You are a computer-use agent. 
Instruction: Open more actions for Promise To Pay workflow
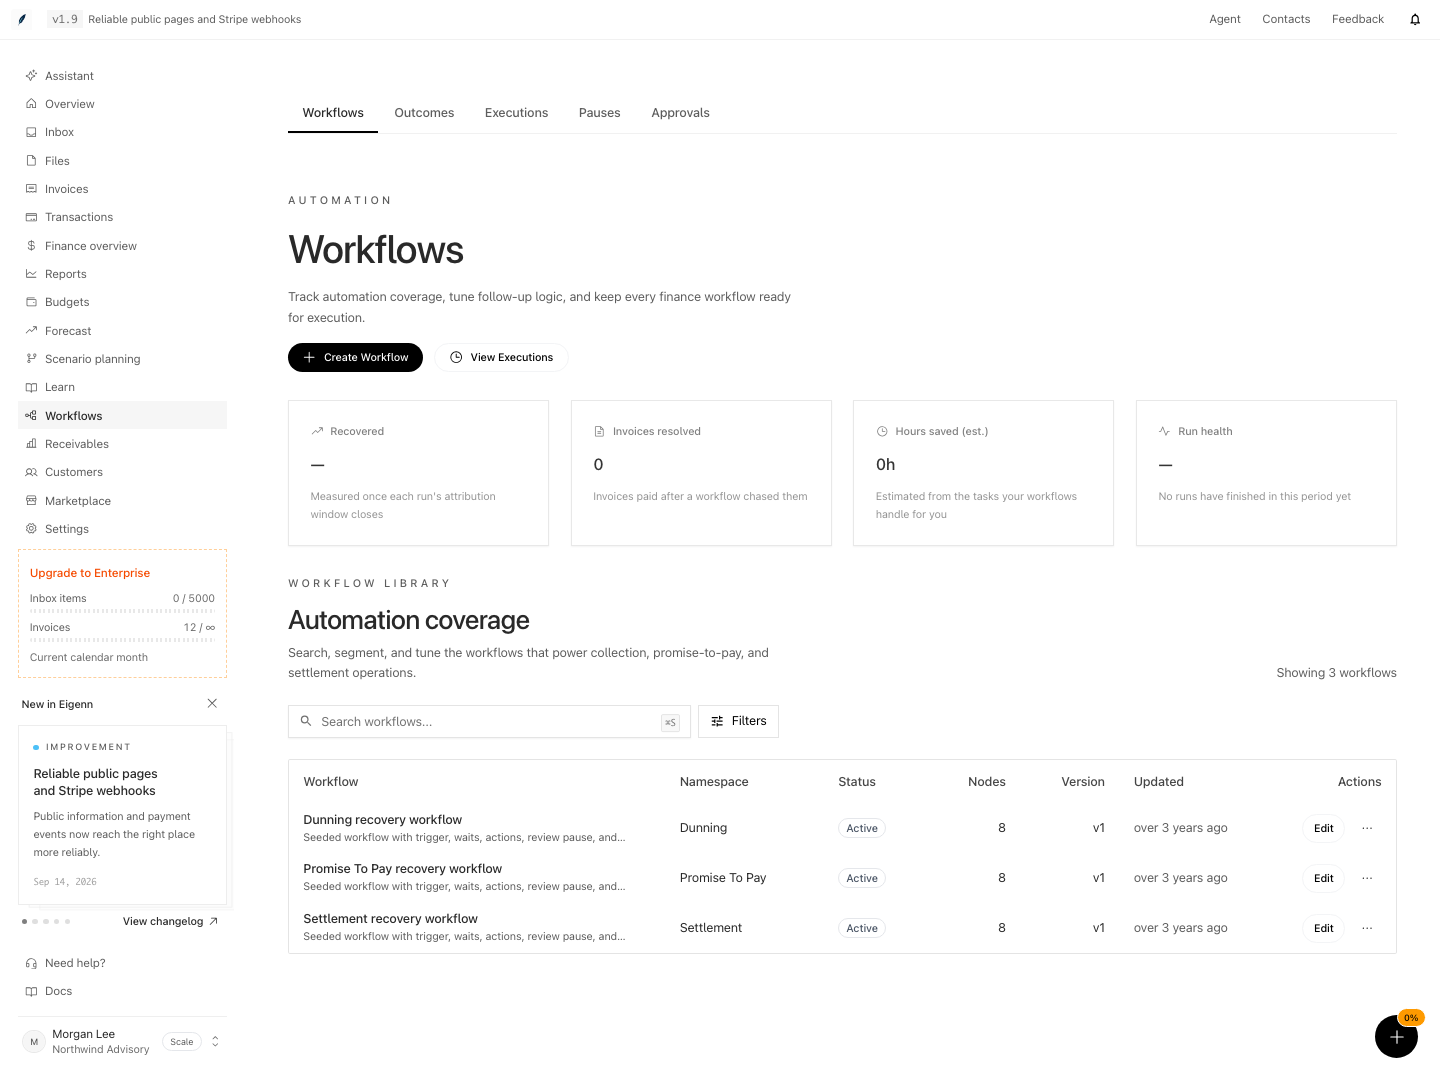pos(1367,878)
